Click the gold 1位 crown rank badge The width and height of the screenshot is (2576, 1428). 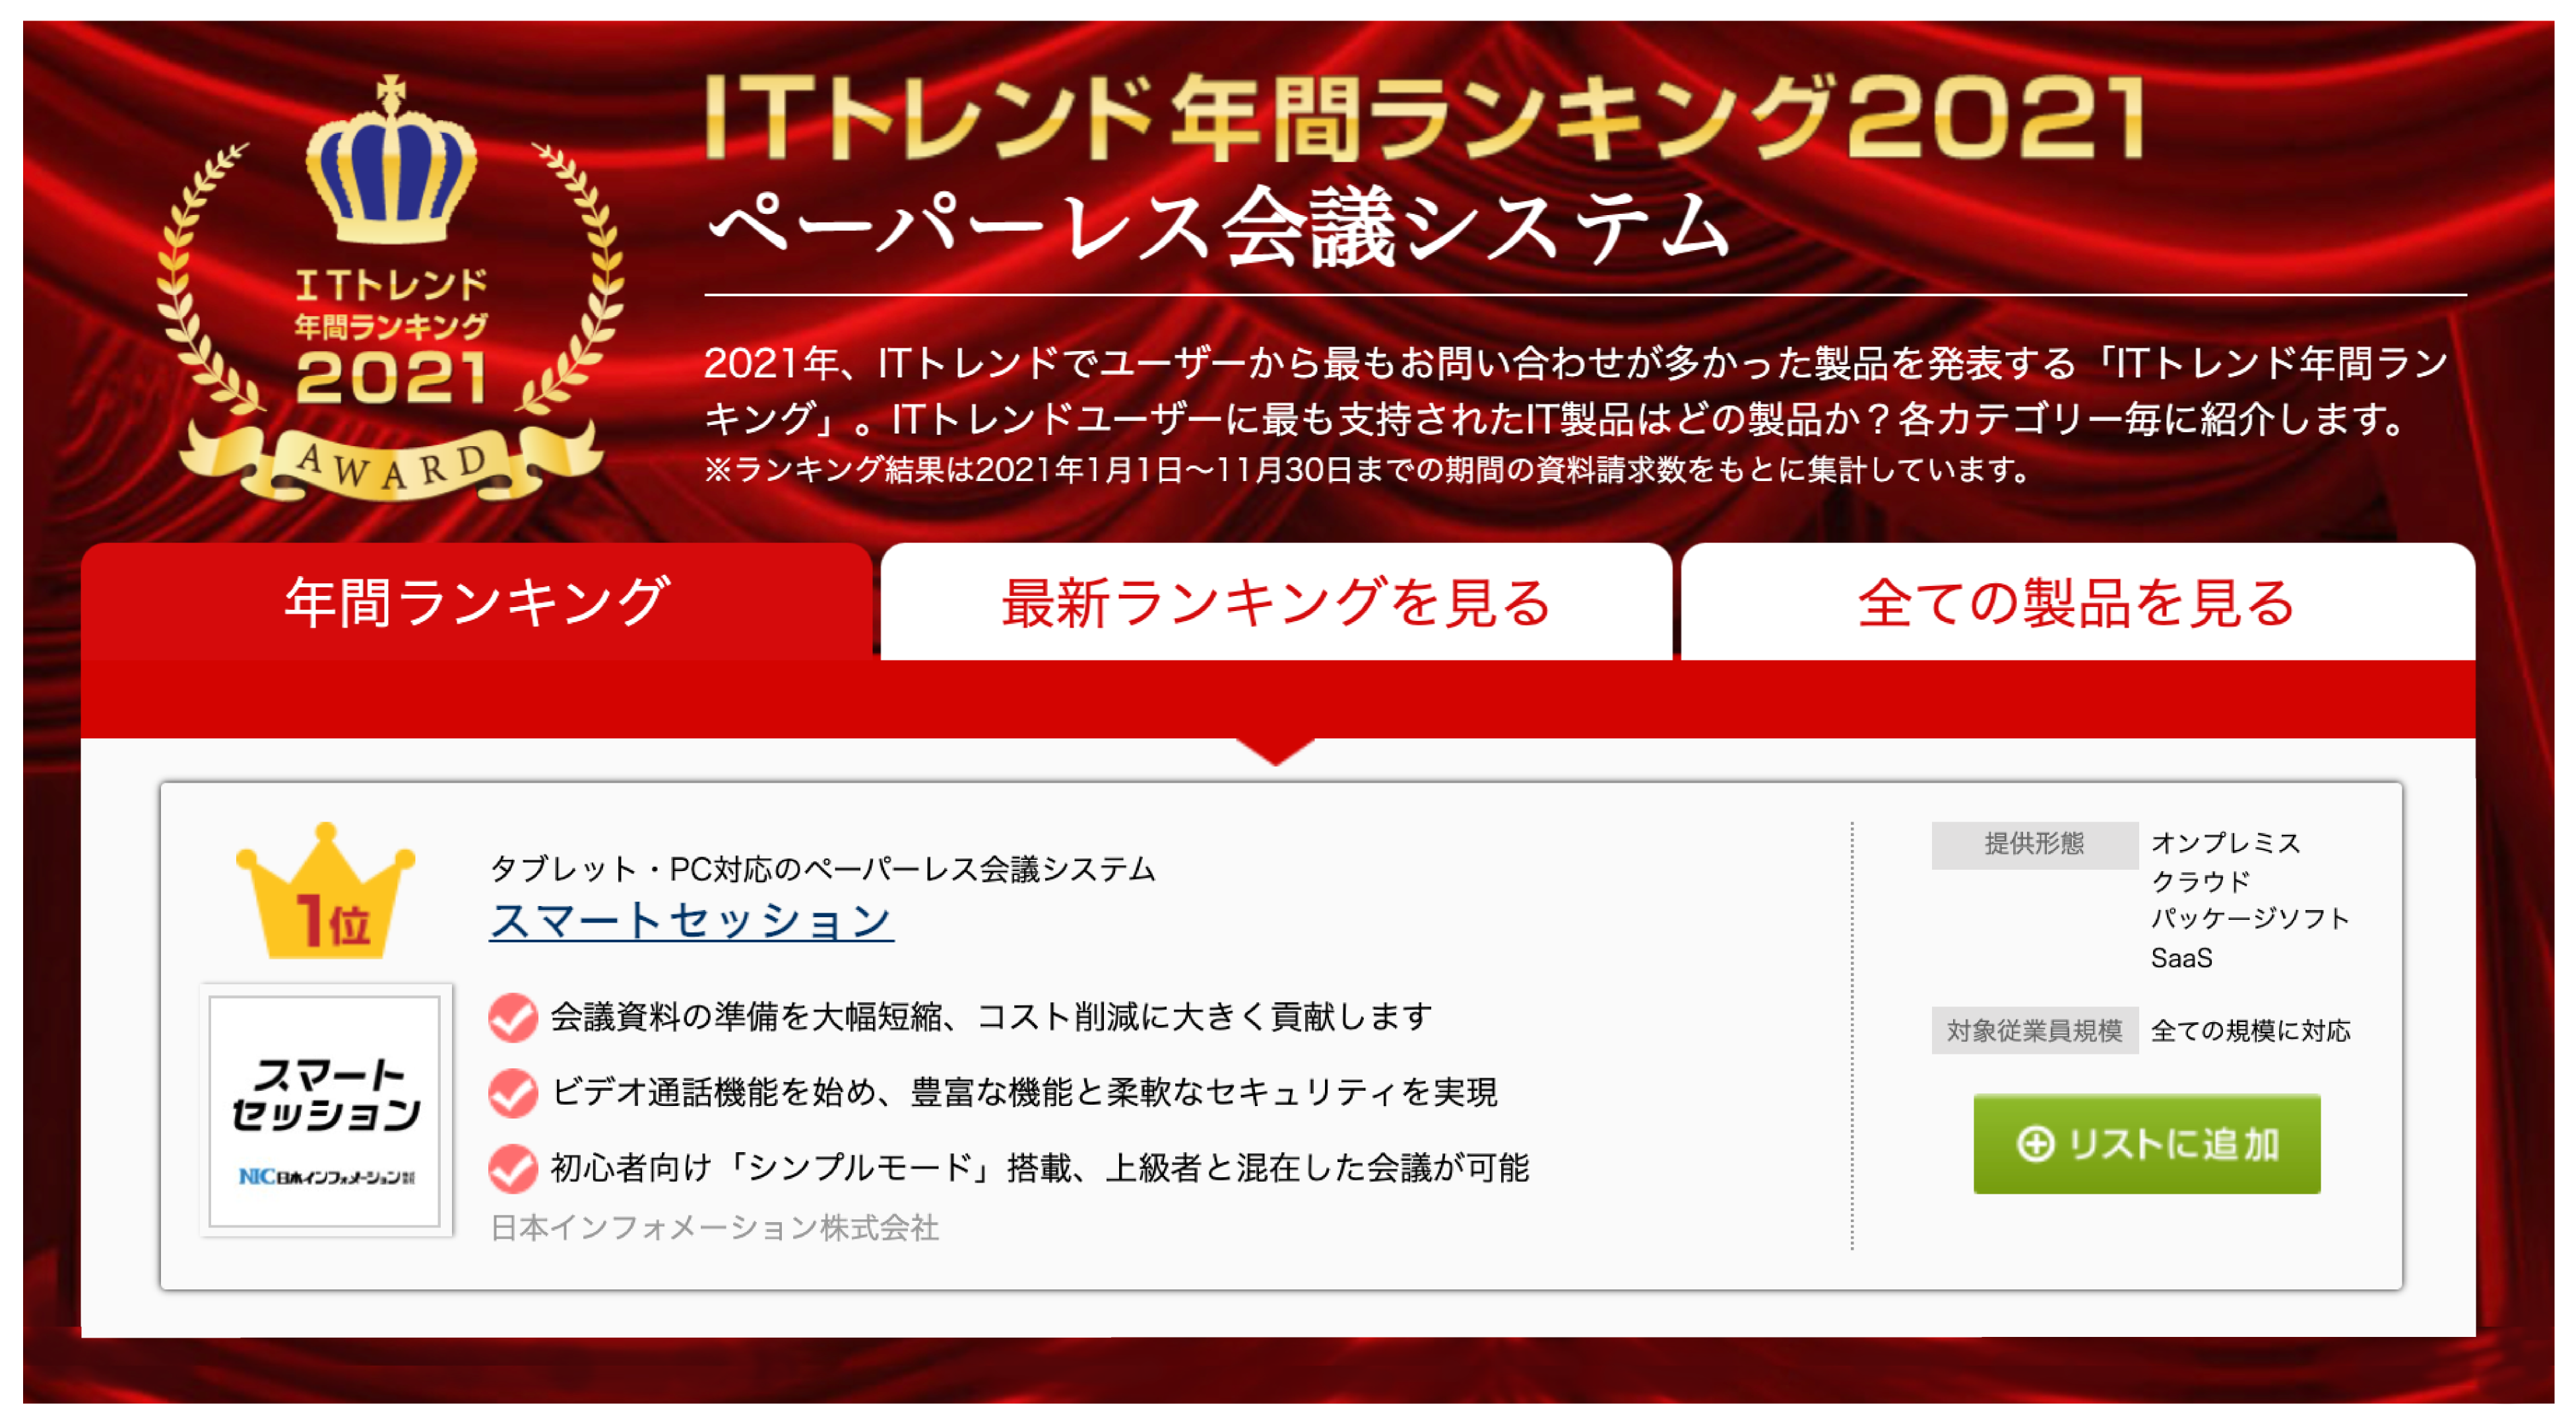325,891
